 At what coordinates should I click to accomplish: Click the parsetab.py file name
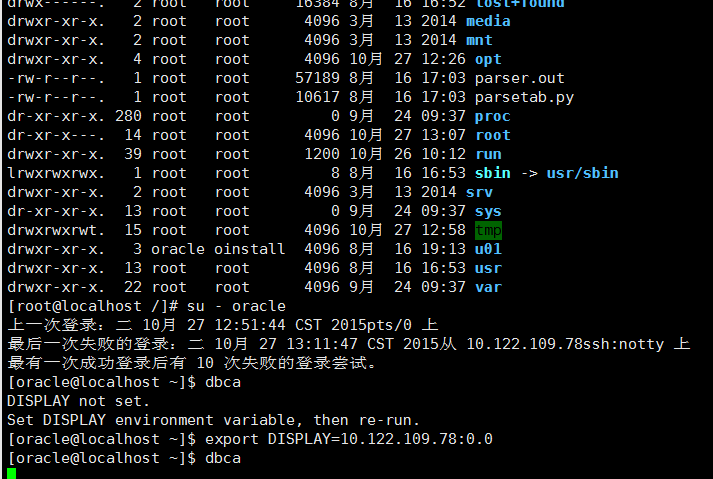click(524, 97)
